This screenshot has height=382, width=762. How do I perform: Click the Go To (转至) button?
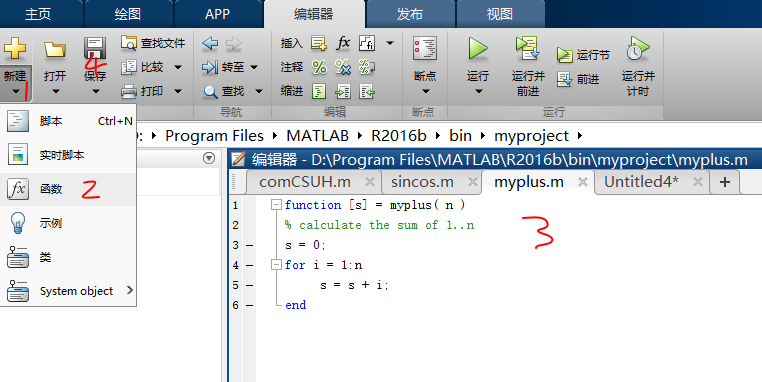[x=223, y=67]
